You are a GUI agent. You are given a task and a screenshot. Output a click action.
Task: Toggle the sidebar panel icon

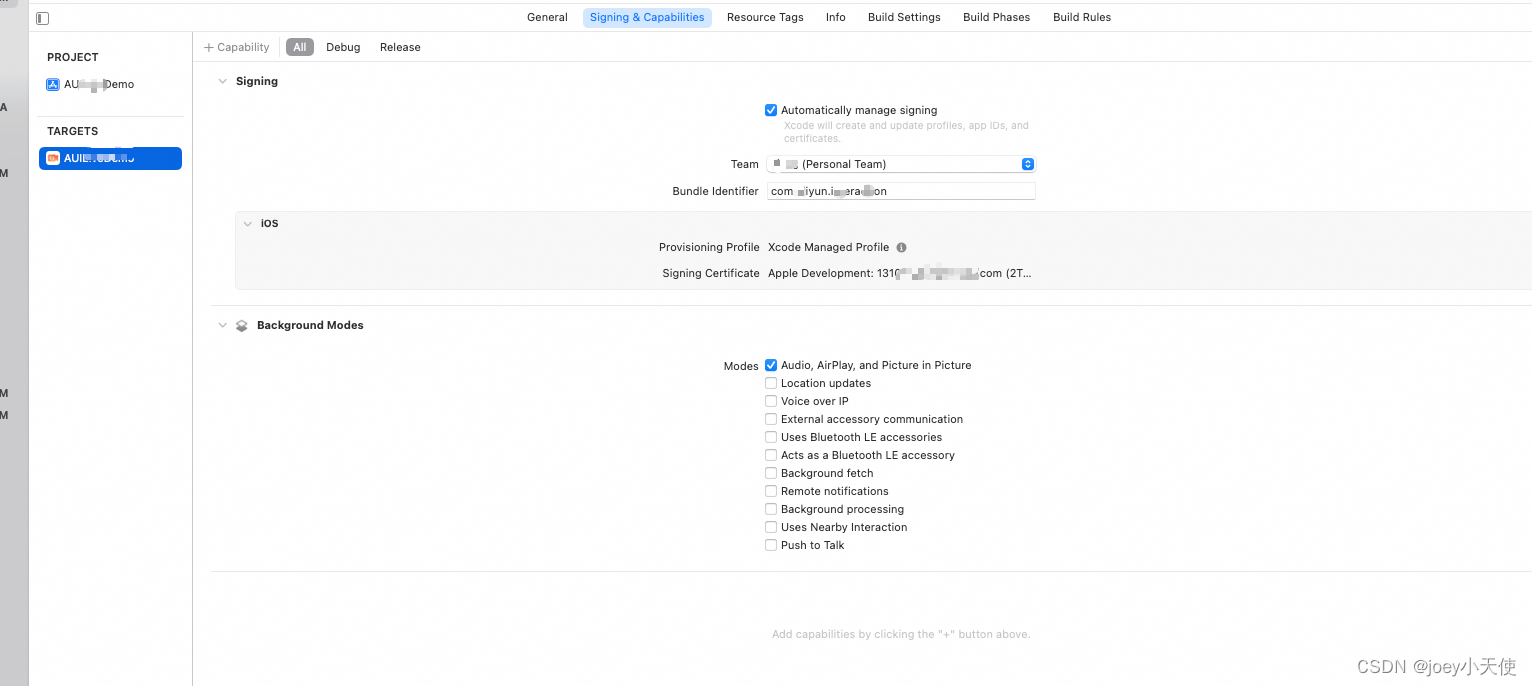pos(42,18)
